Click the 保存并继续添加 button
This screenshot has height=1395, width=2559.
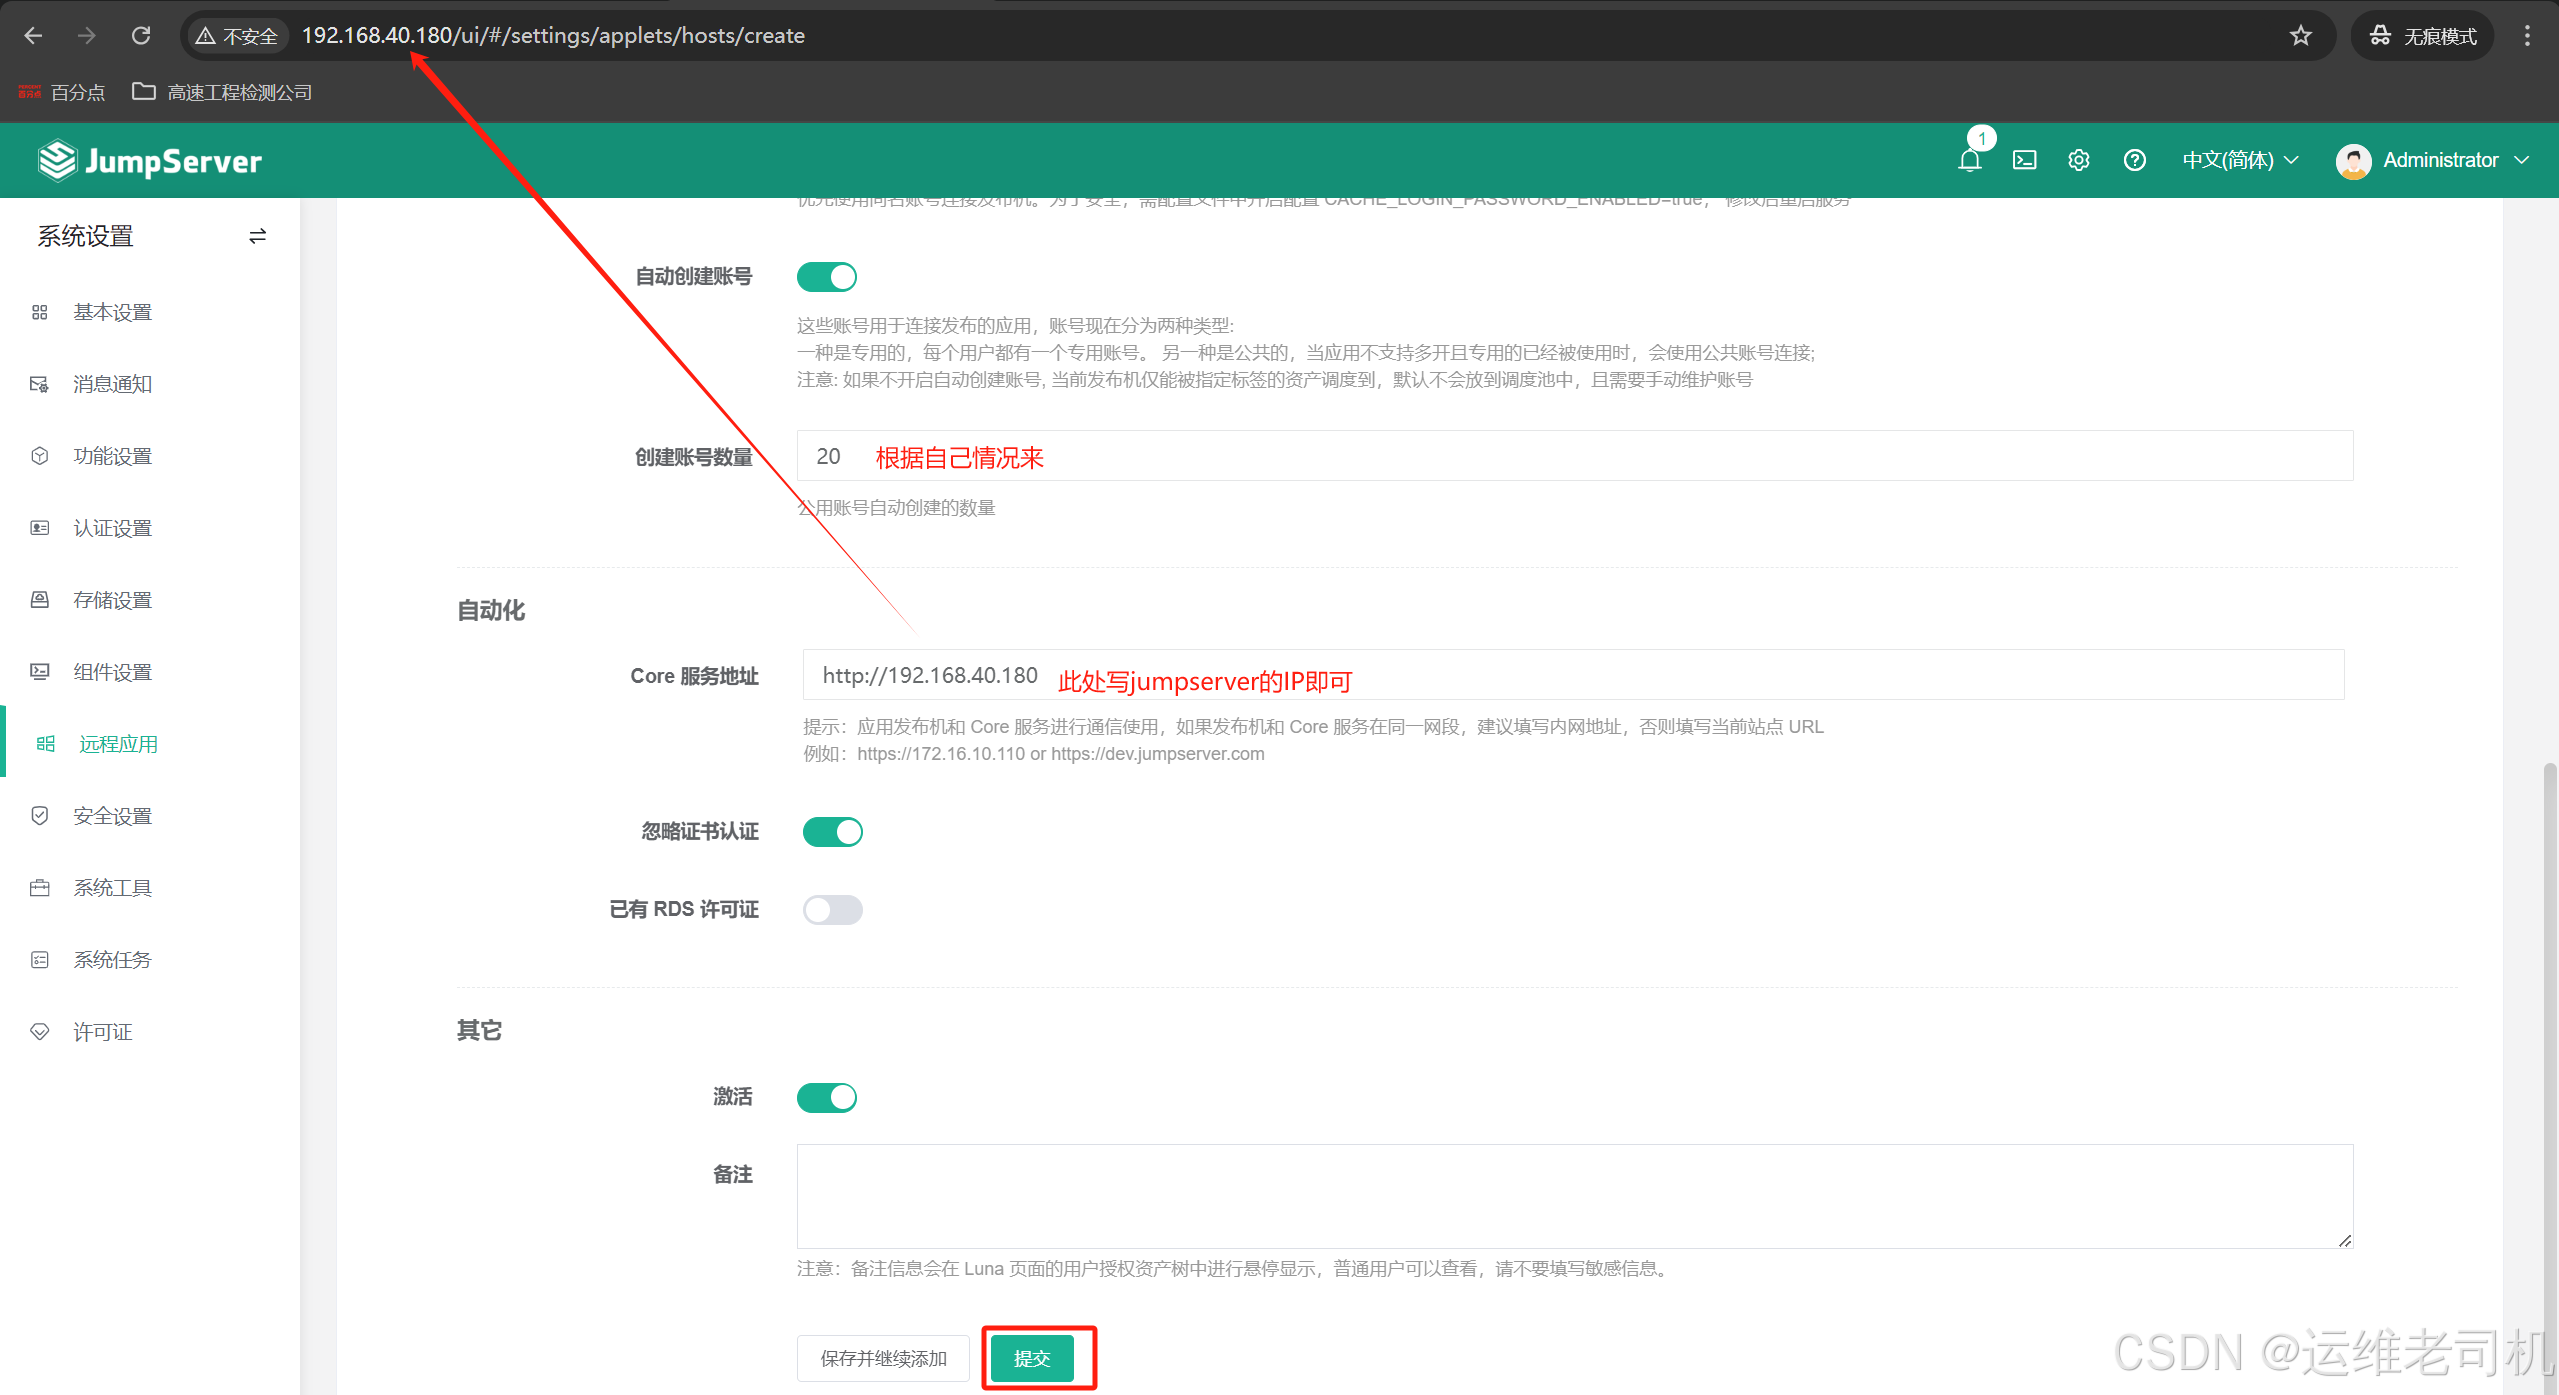[883, 1358]
